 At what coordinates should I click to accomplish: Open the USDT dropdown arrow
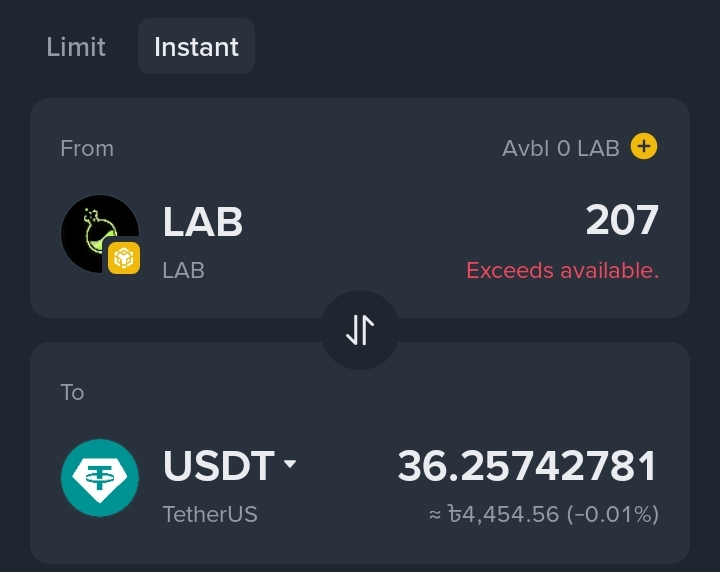coord(290,465)
